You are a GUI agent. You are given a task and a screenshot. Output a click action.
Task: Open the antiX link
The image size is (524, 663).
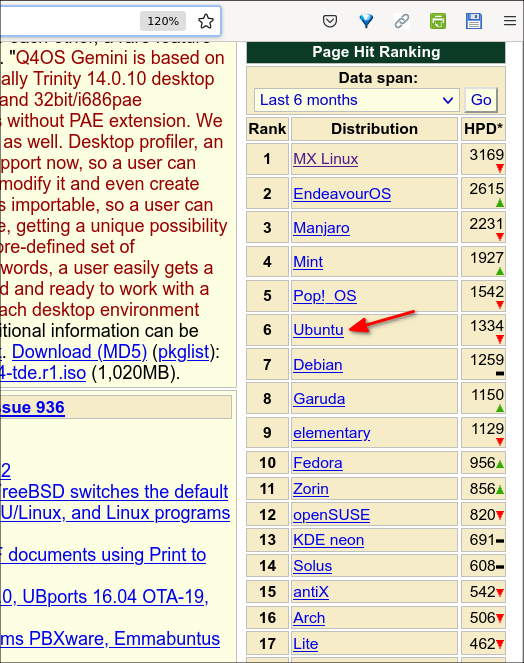(x=311, y=592)
